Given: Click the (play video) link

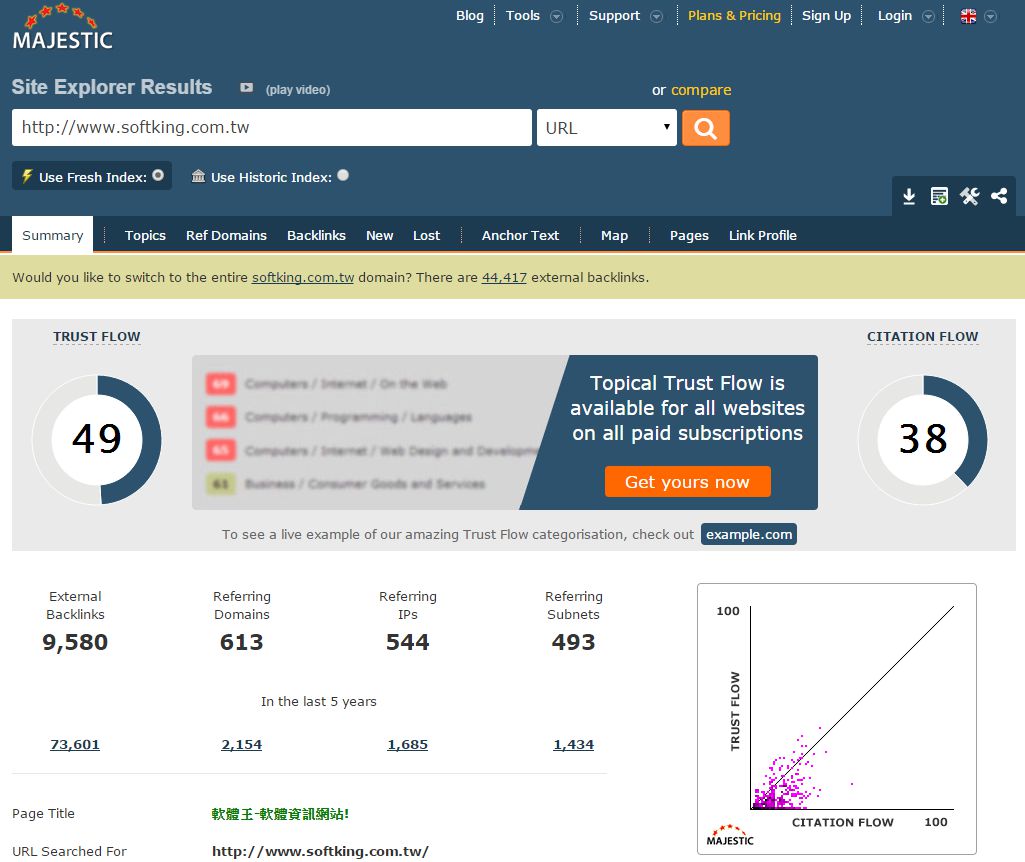Looking at the screenshot, I should [x=297, y=90].
